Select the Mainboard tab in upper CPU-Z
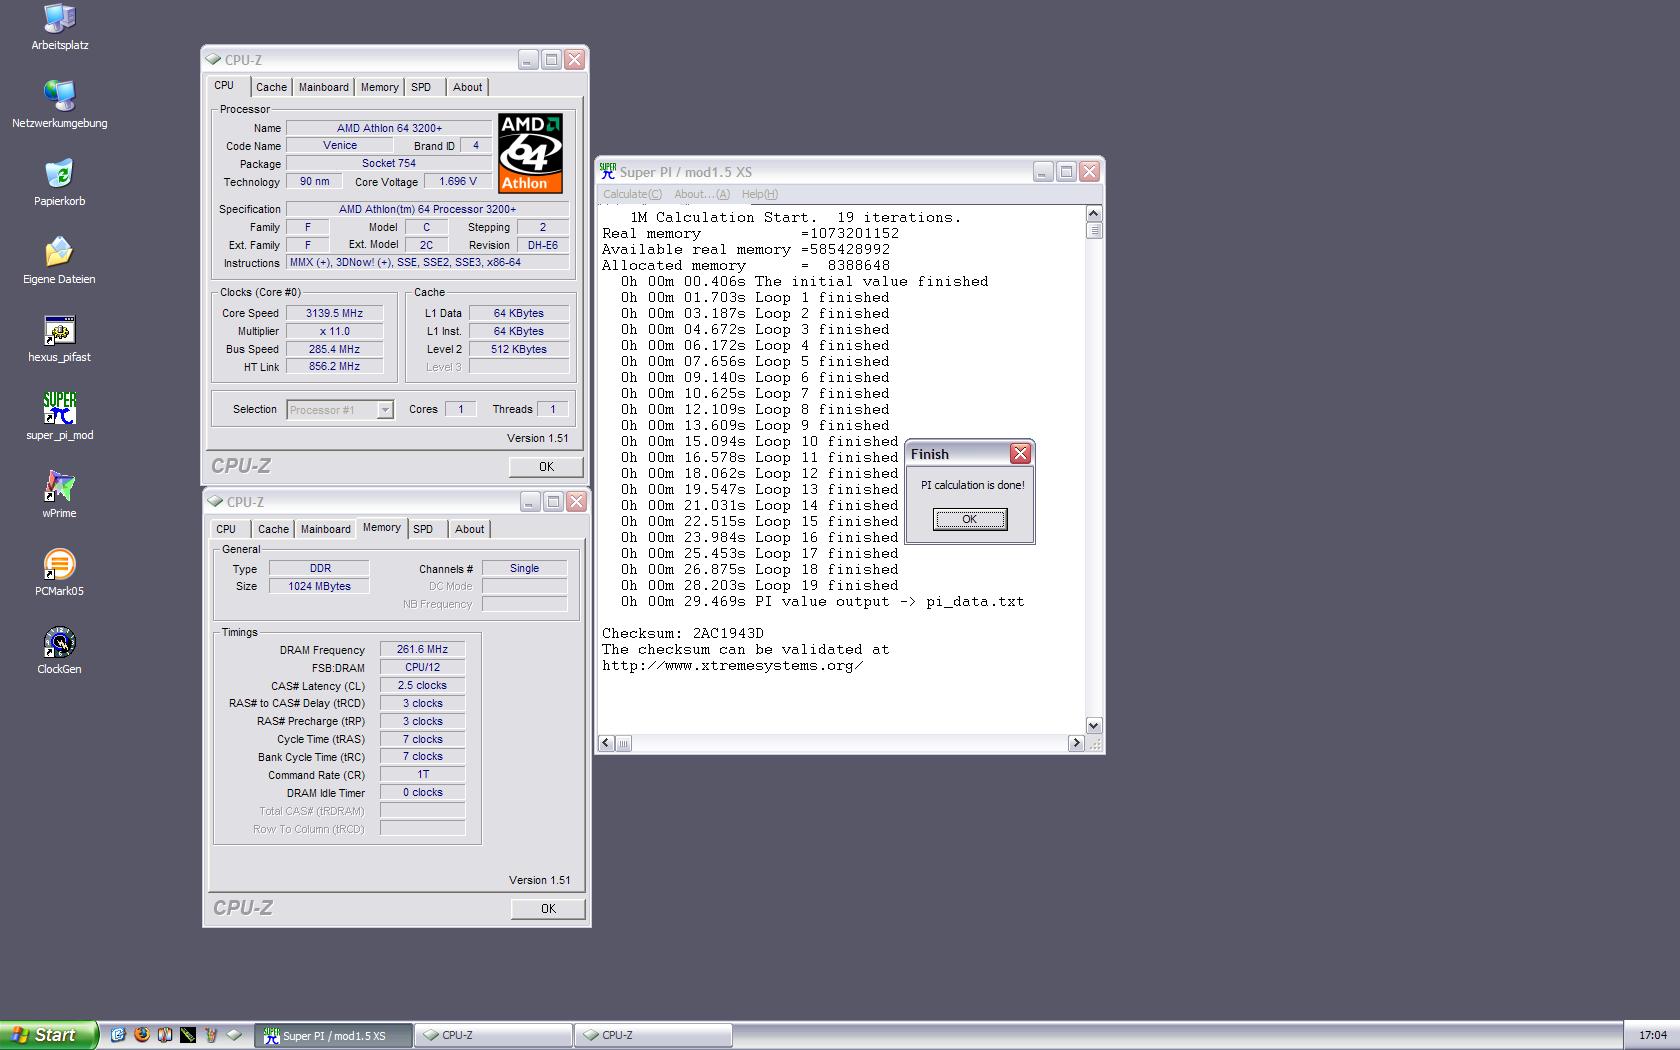This screenshot has width=1680, height=1050. (x=324, y=87)
